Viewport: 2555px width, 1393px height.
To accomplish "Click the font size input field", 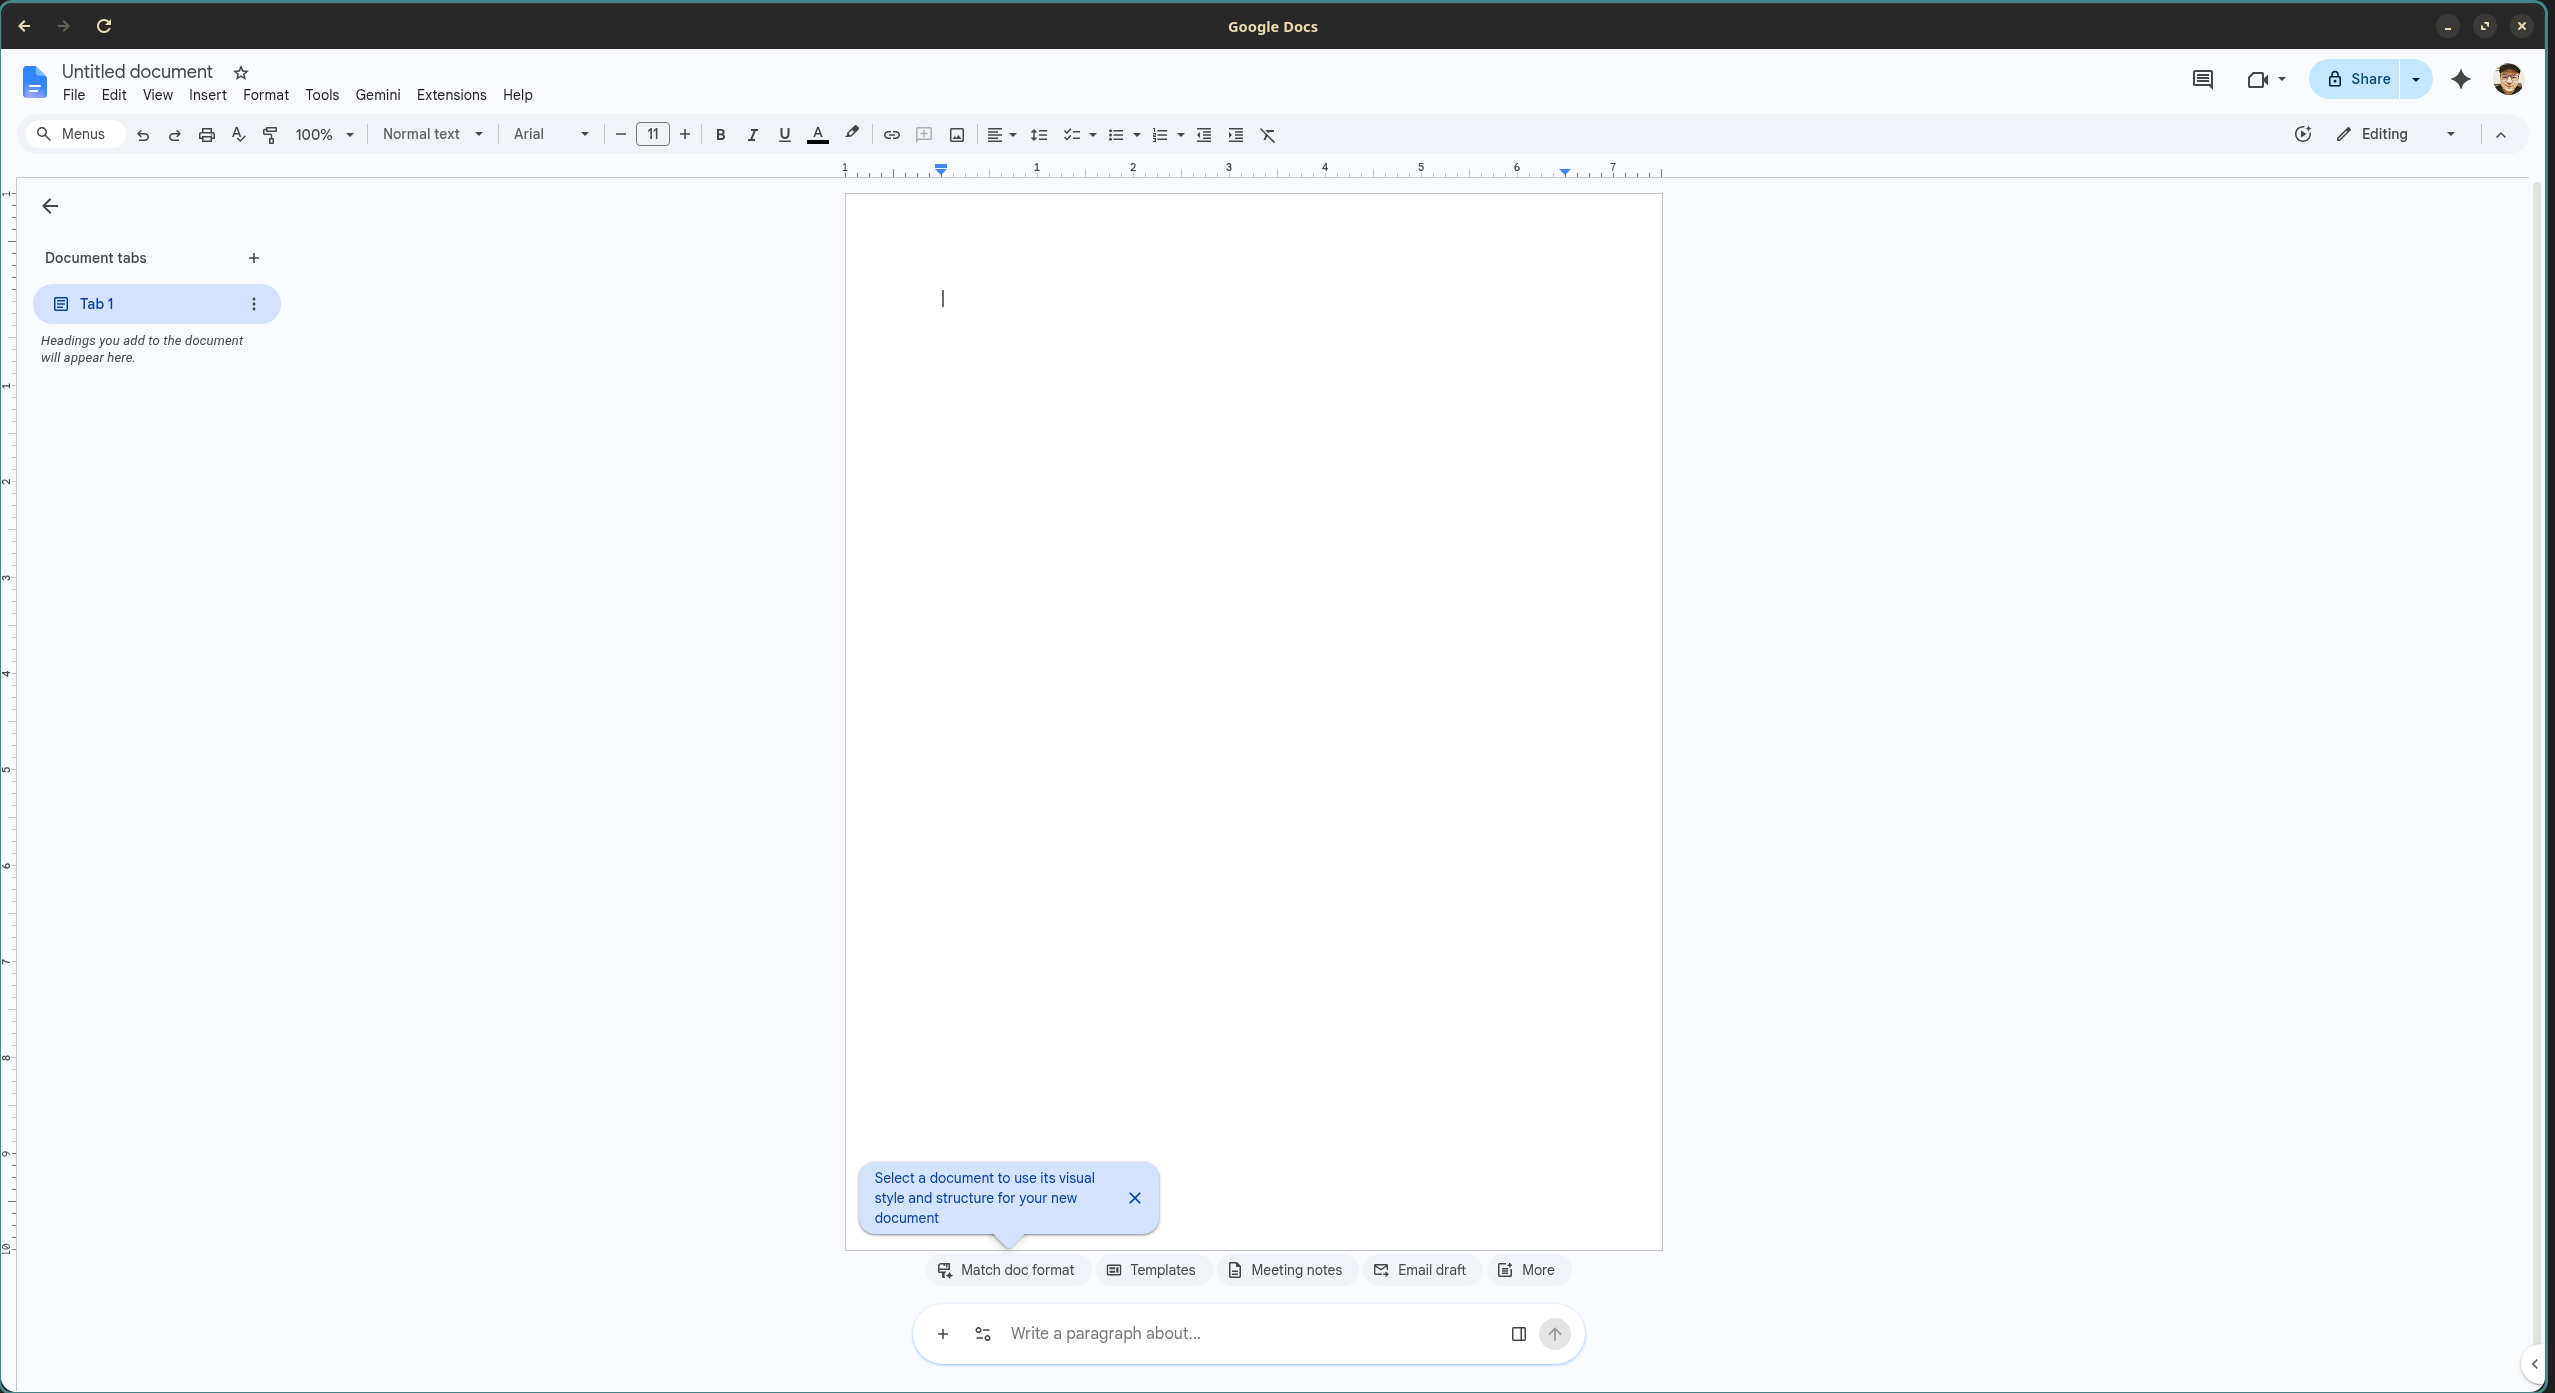I will pyautogui.click(x=653, y=134).
